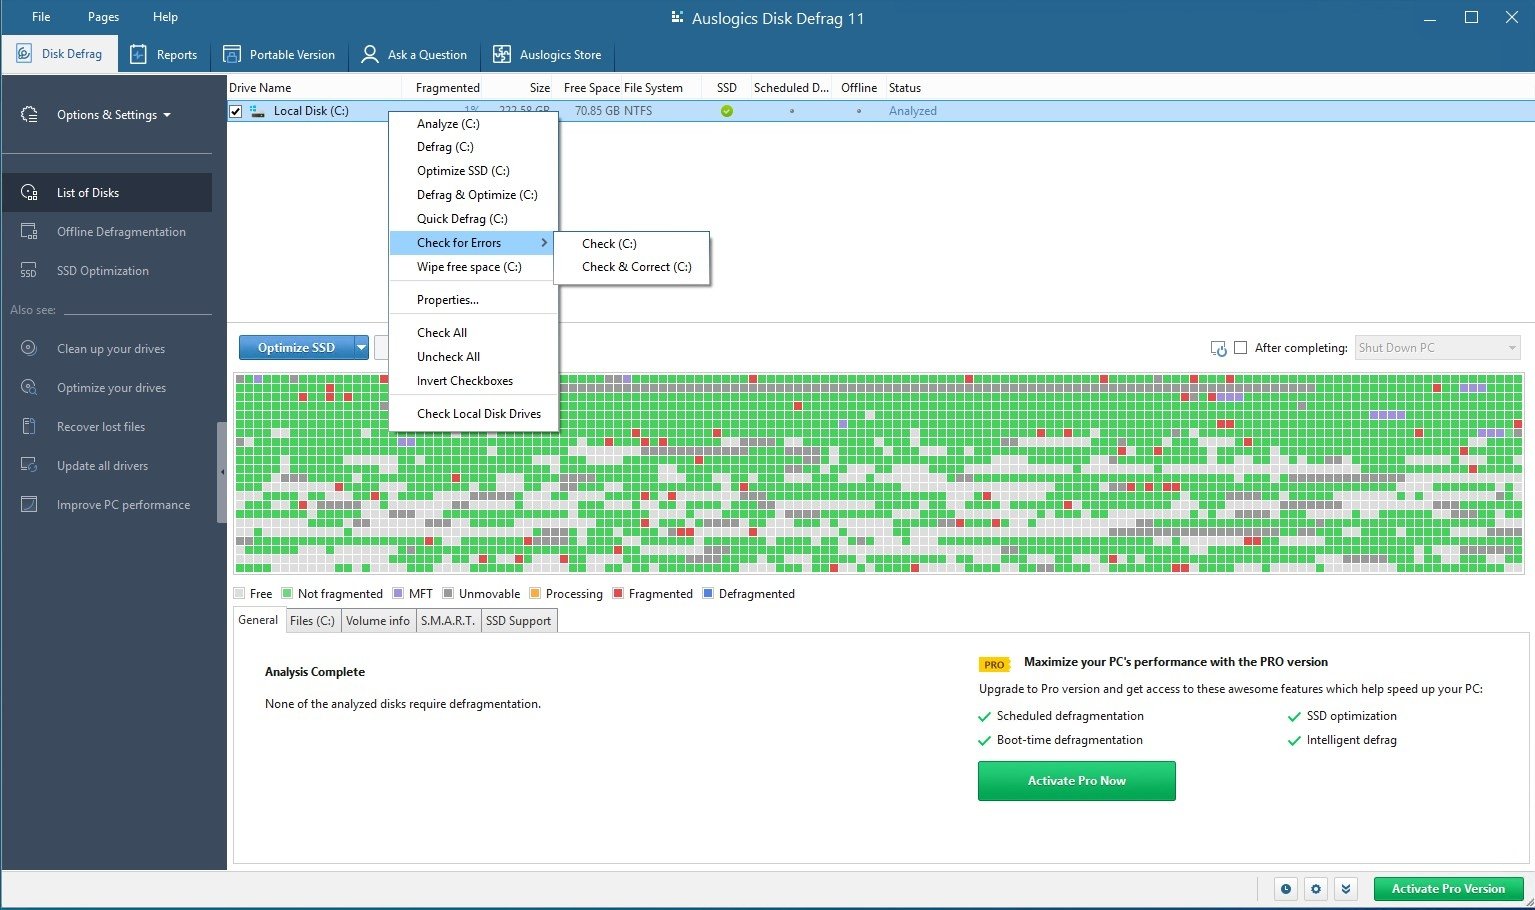Viewport: 1535px width, 910px height.
Task: Toggle the Local Disk (C:) checkbox
Action: [x=236, y=111]
